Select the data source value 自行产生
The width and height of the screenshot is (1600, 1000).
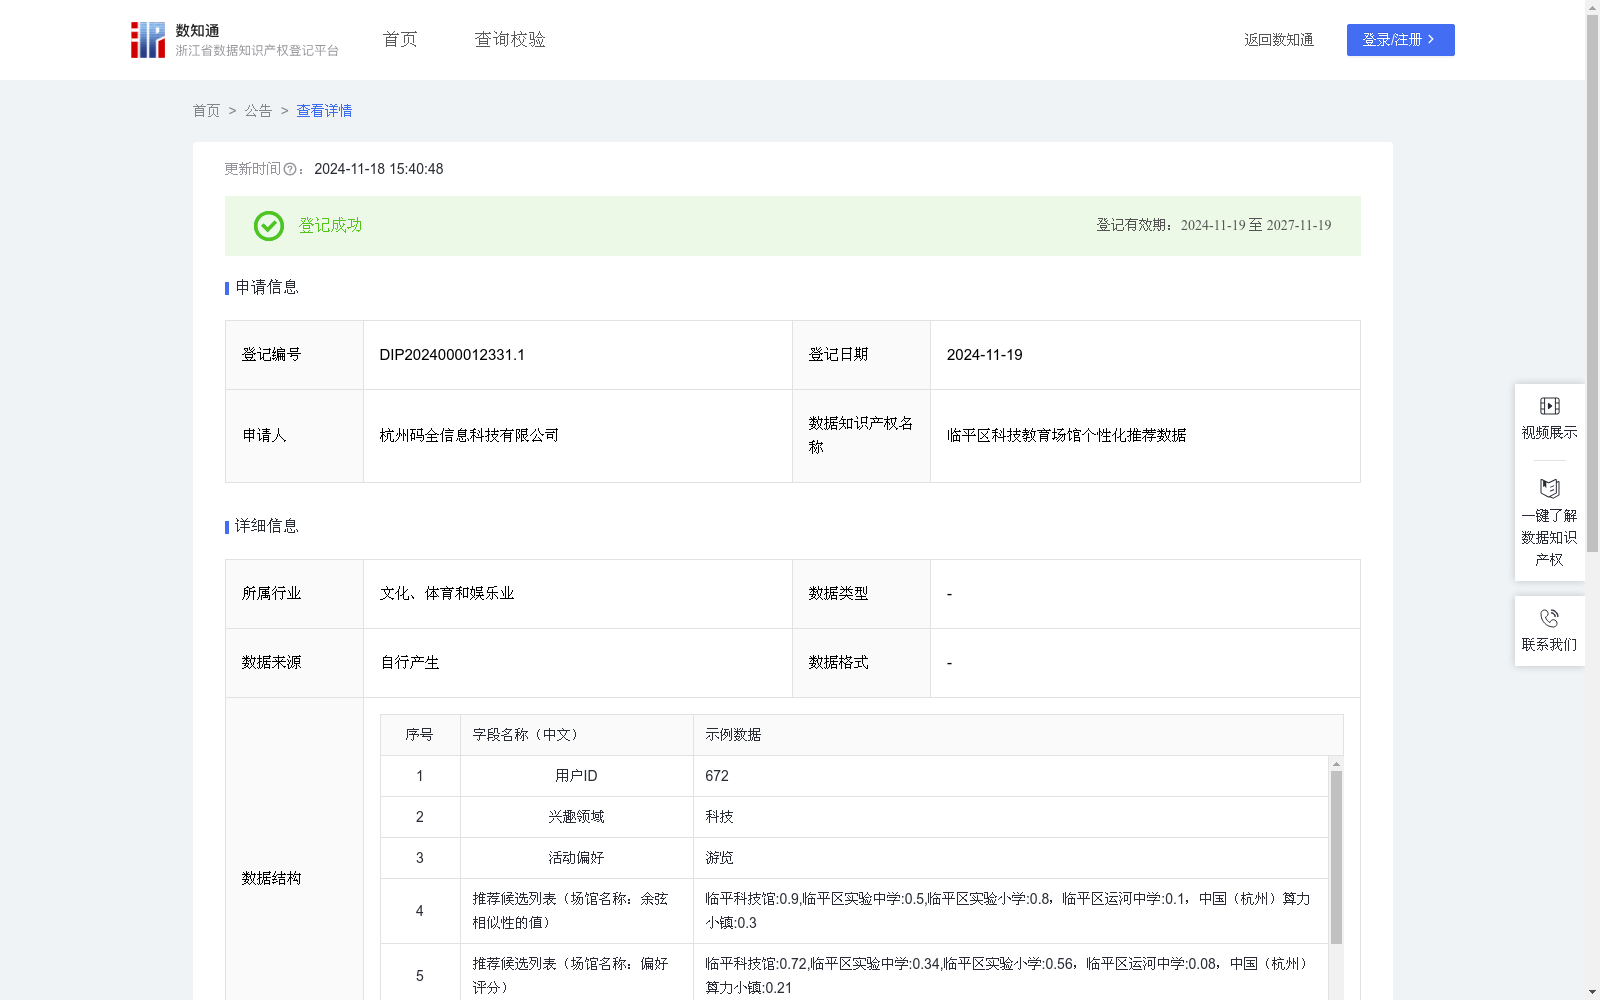410,663
